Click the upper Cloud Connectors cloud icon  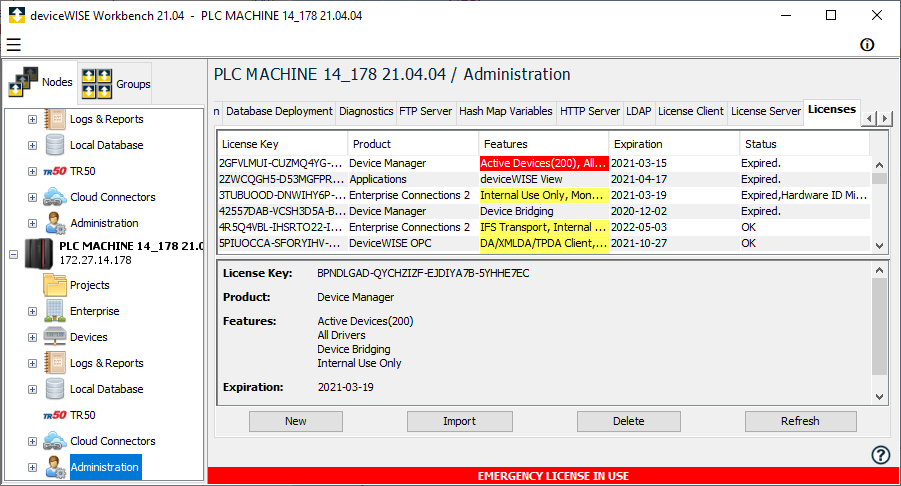55,197
